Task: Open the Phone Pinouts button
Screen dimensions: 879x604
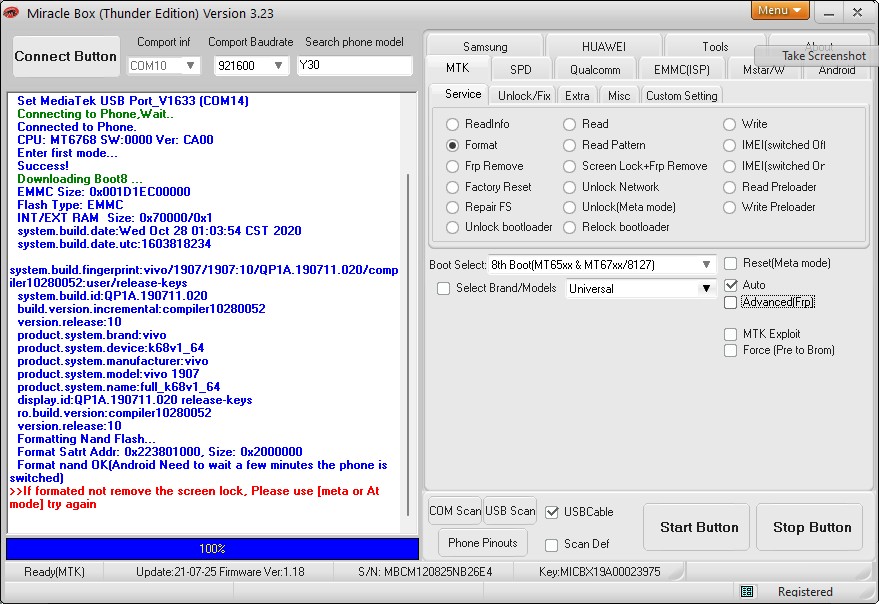Action: [483, 543]
